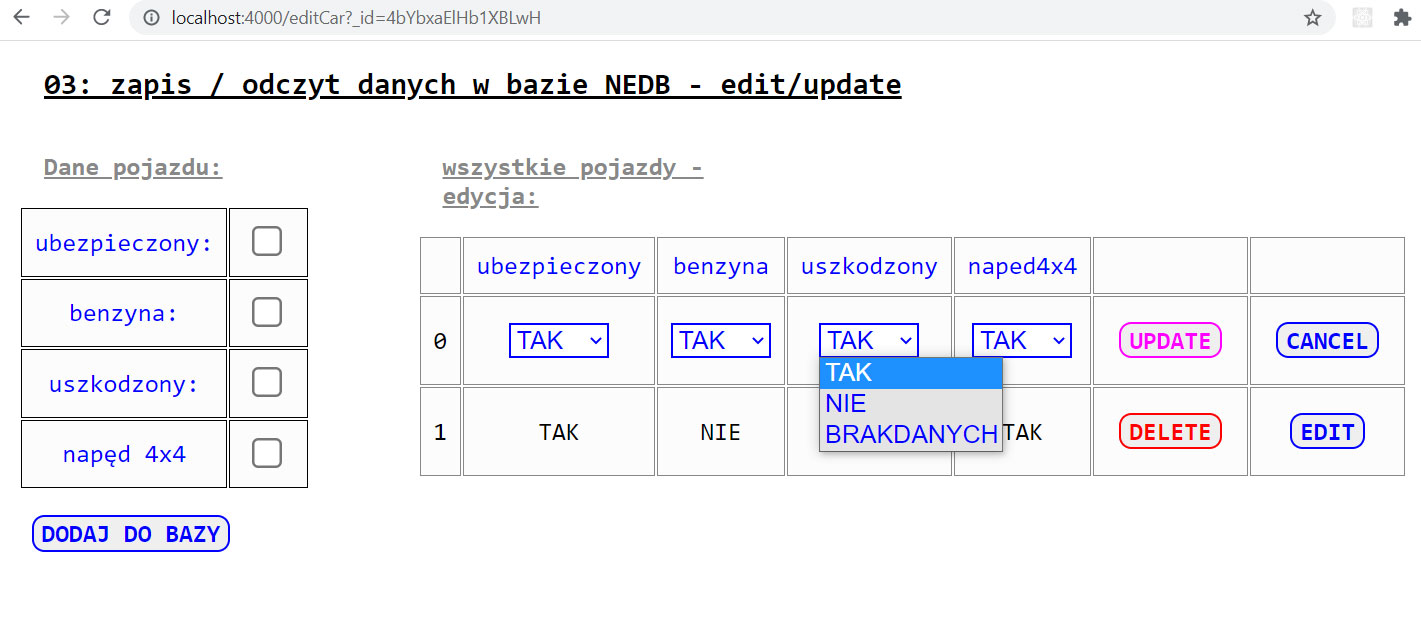
Task: Open the naped4x4 dropdown in row 0
Action: pos(1022,340)
